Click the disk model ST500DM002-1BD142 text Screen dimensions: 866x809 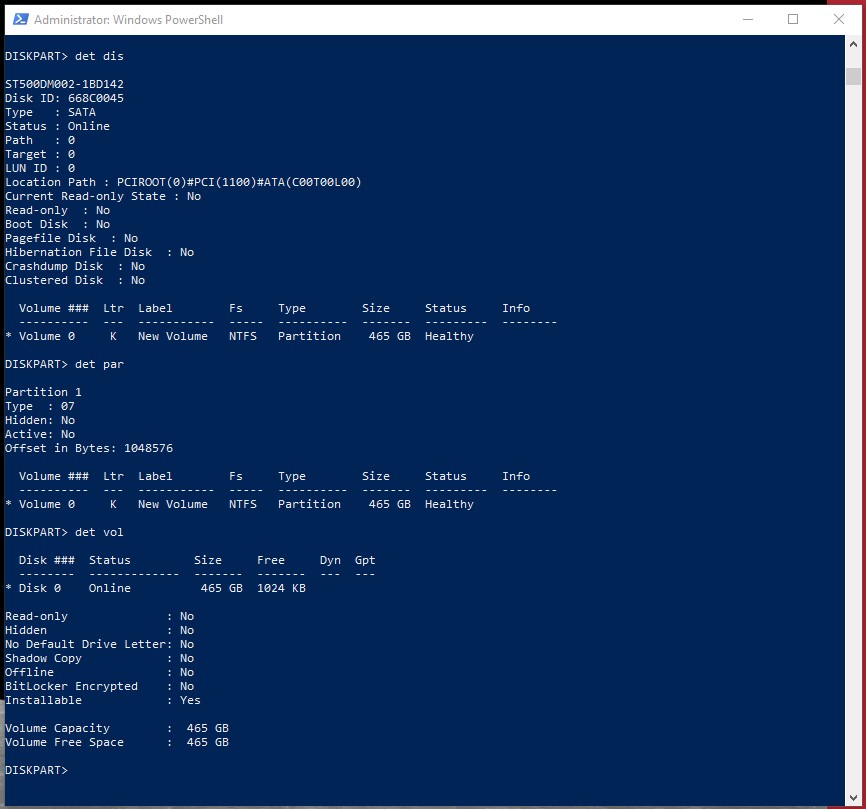(x=64, y=84)
